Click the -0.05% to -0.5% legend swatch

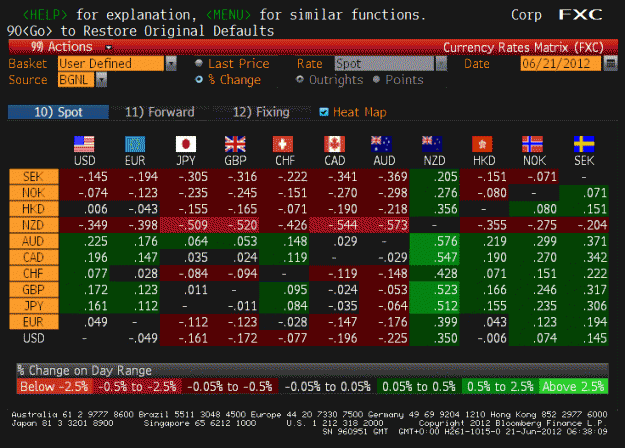230,386
